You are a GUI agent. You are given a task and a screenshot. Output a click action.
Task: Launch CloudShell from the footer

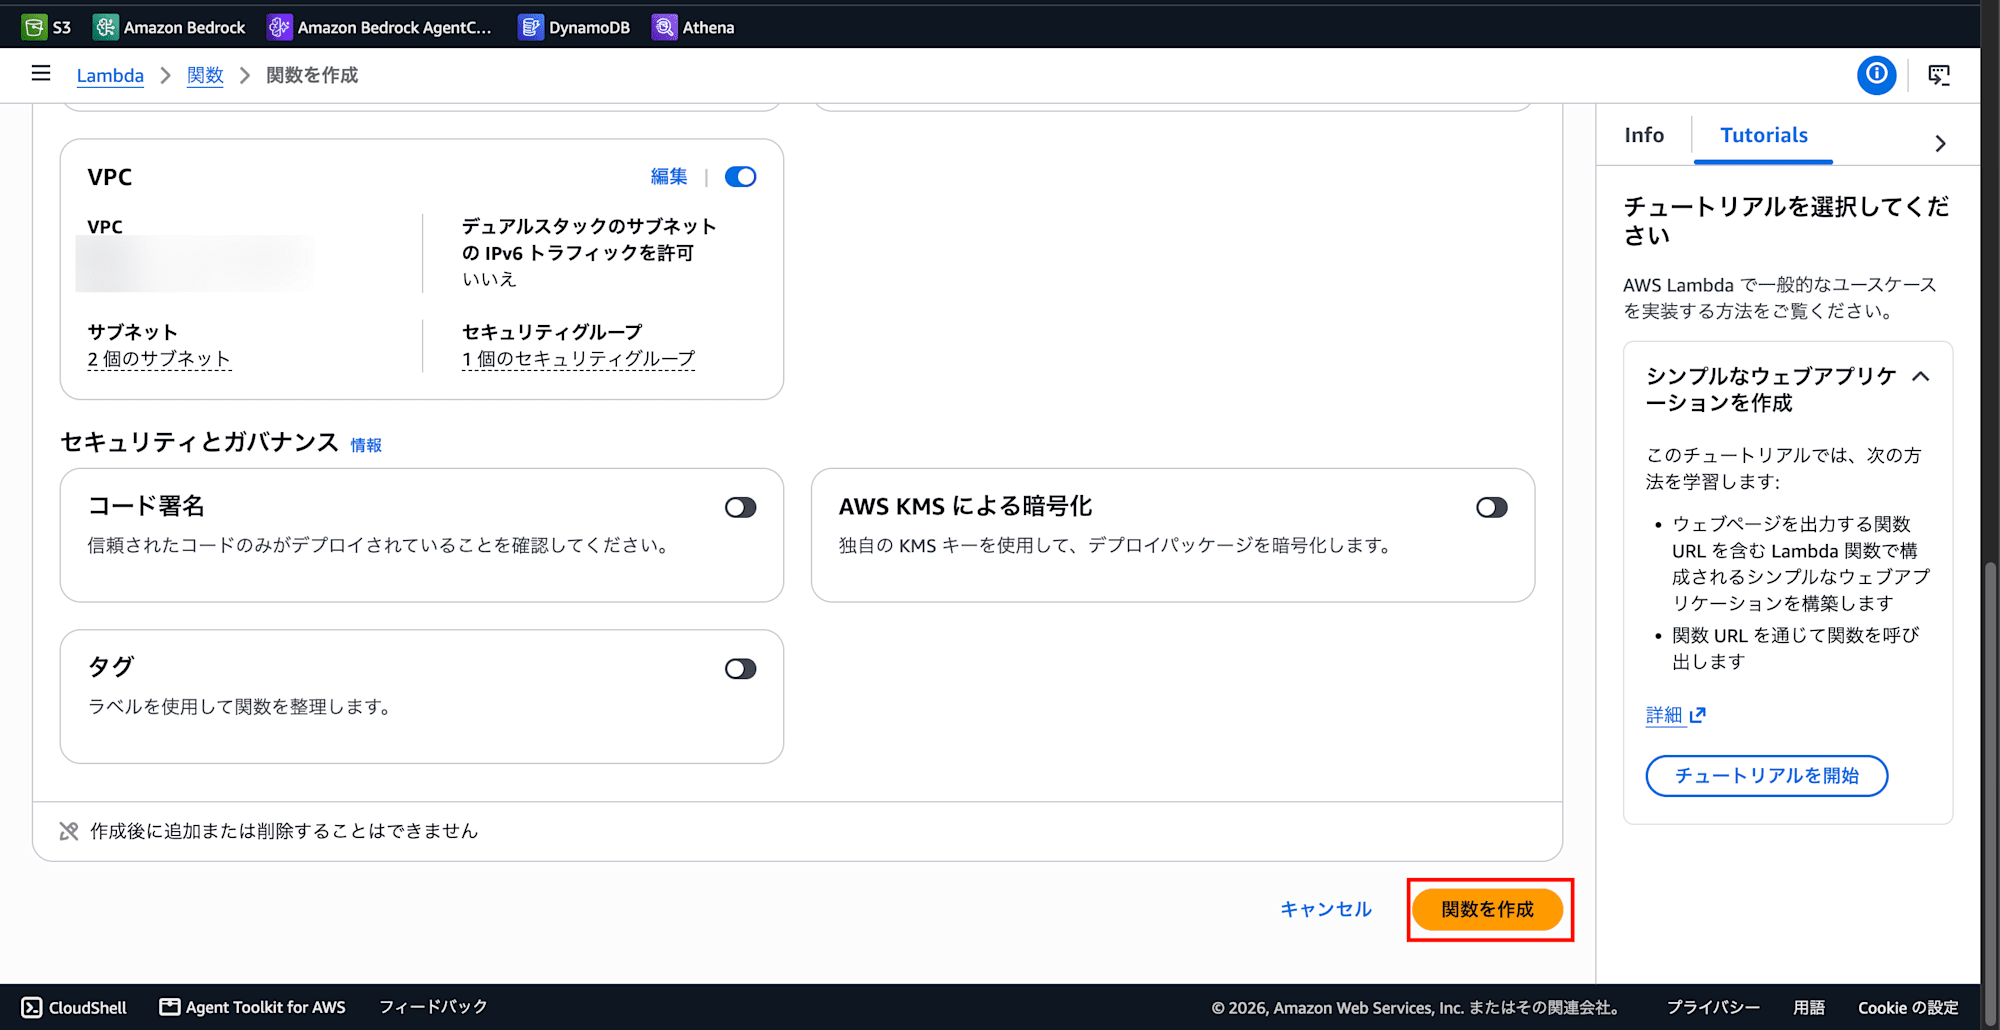click(x=74, y=1007)
